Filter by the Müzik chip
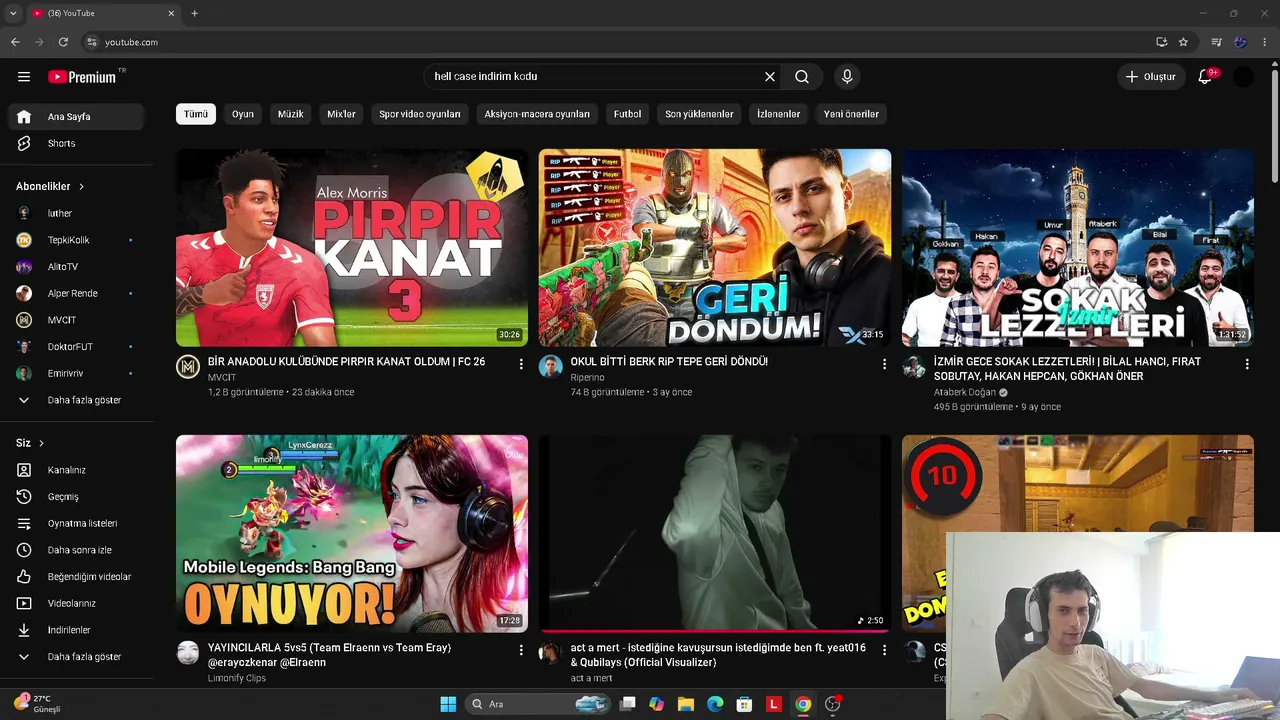Image resolution: width=1280 pixels, height=720 pixels. coord(291,114)
